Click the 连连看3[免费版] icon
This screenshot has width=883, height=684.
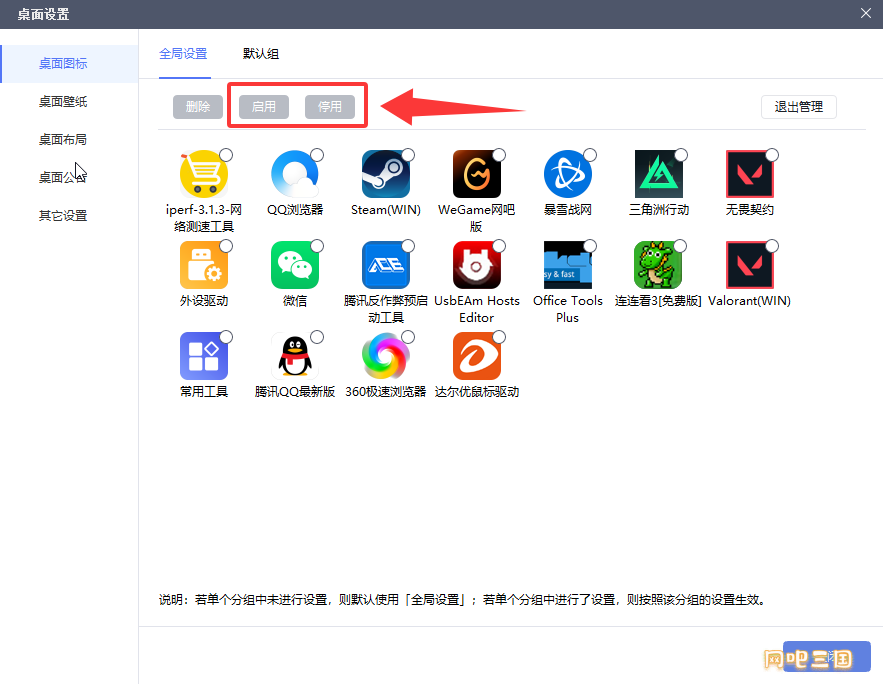659,265
